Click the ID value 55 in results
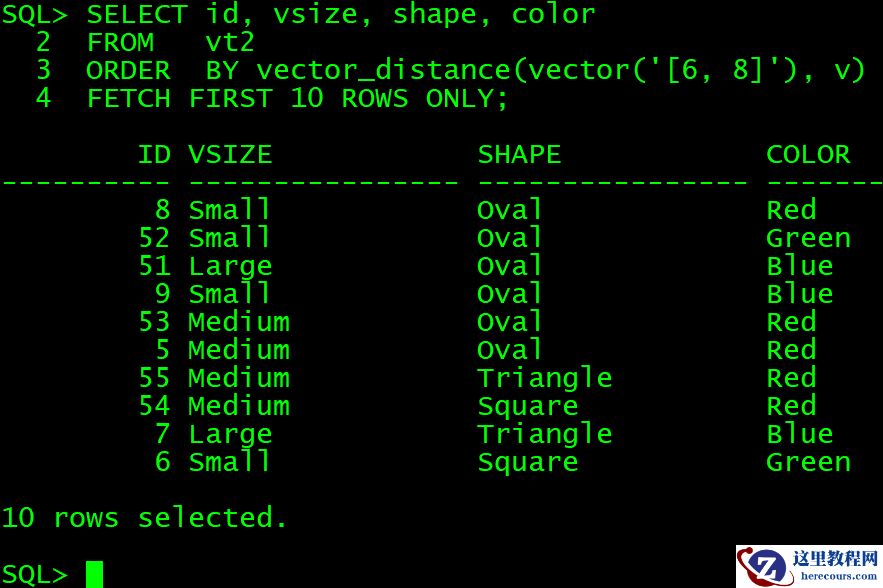Screen dimensions: 883x588 pos(154,379)
